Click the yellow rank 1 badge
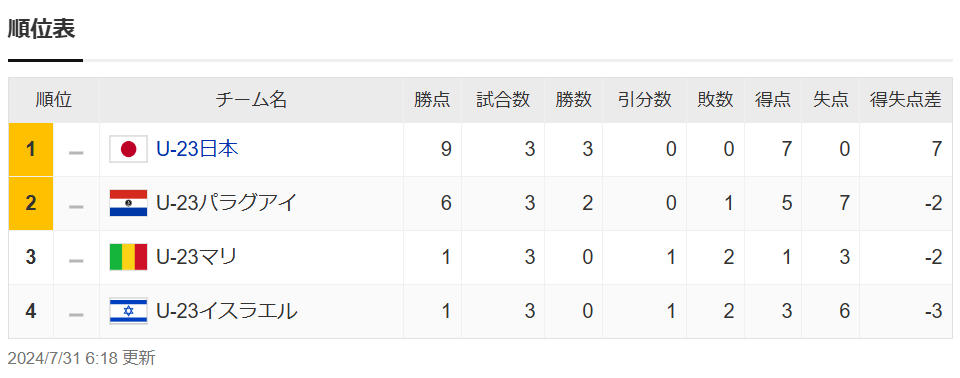Screen dimensions: 960x378 31,149
